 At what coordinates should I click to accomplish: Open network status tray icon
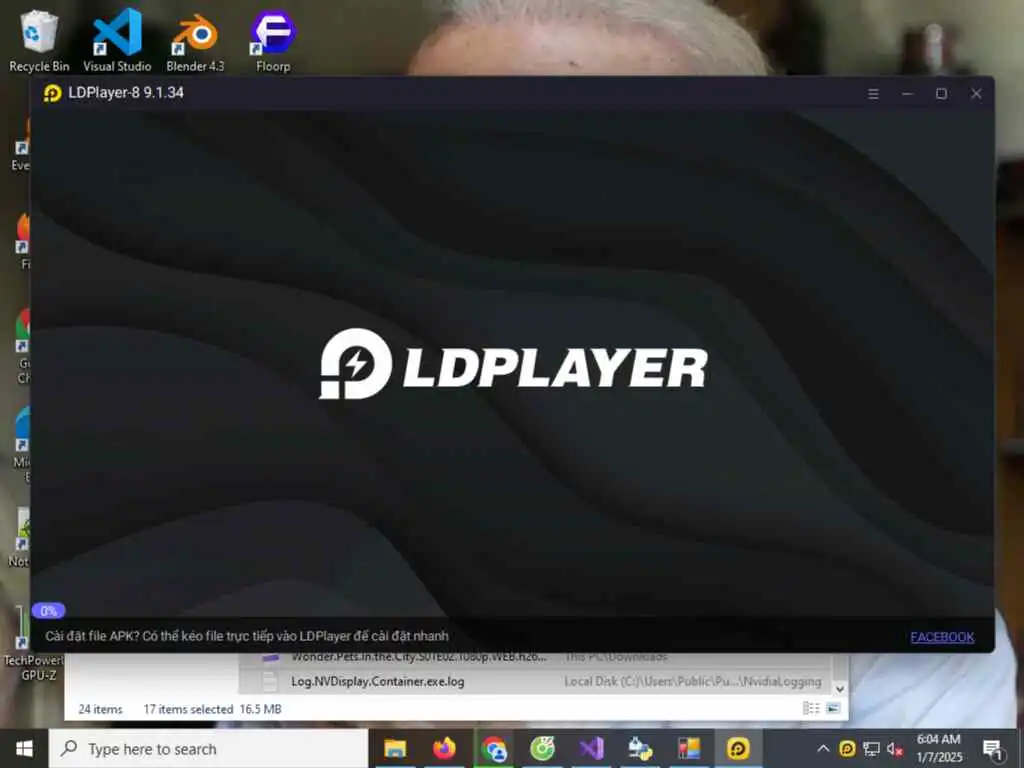(871, 748)
